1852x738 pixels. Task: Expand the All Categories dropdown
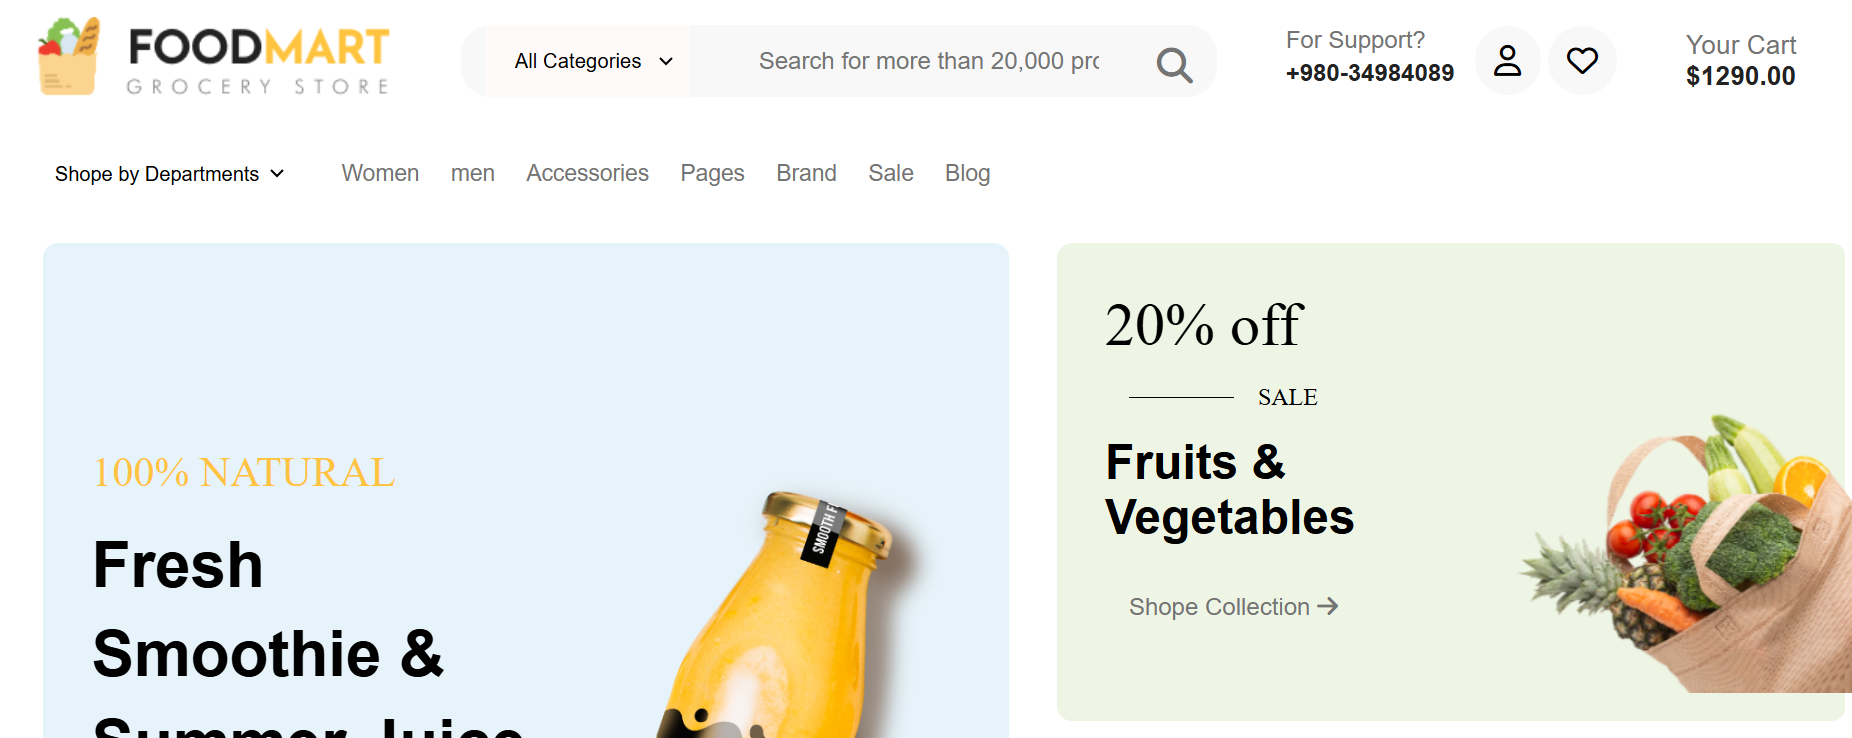(x=593, y=61)
